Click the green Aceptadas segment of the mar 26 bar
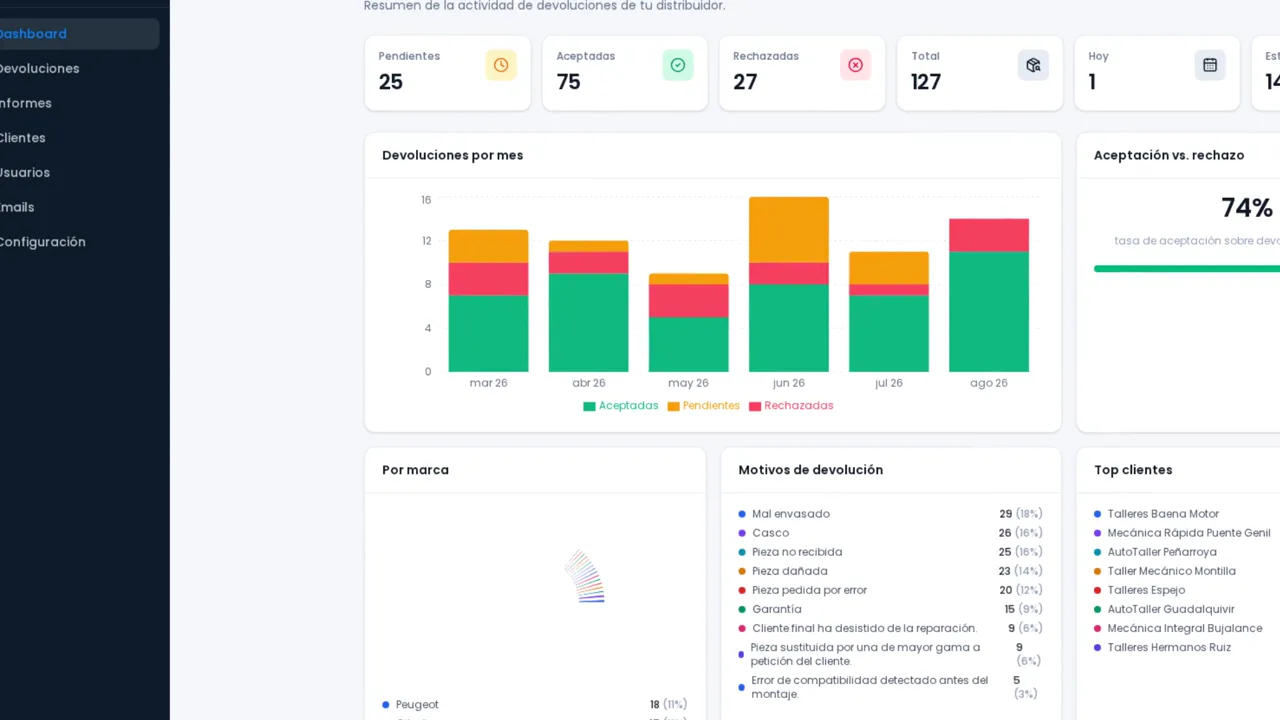The image size is (1280, 720). (489, 333)
